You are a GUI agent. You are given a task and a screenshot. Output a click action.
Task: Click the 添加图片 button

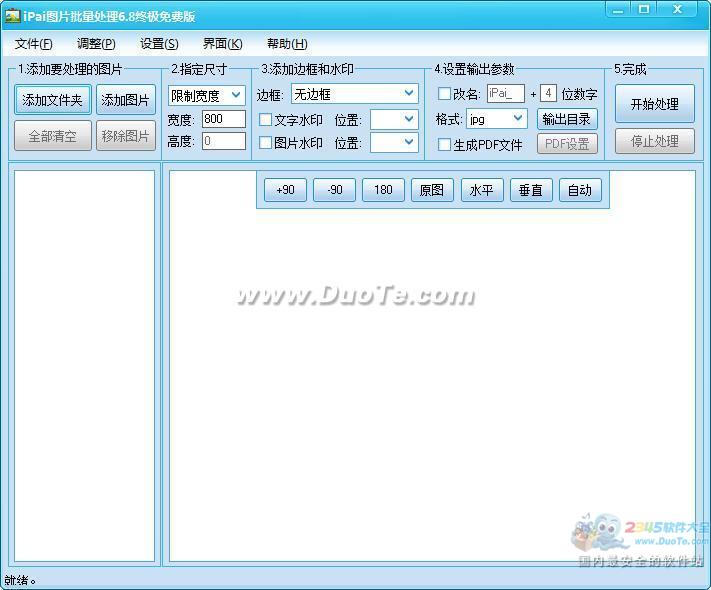coord(126,99)
